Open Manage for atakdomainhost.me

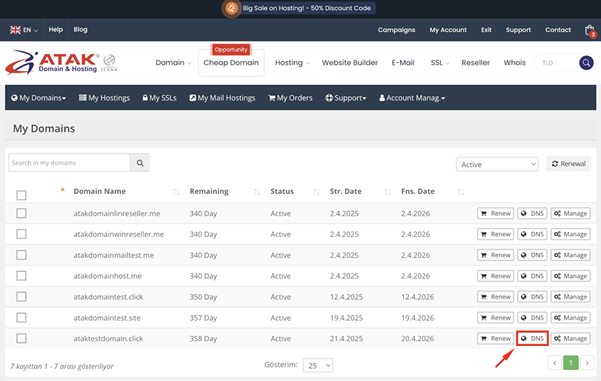(x=570, y=276)
